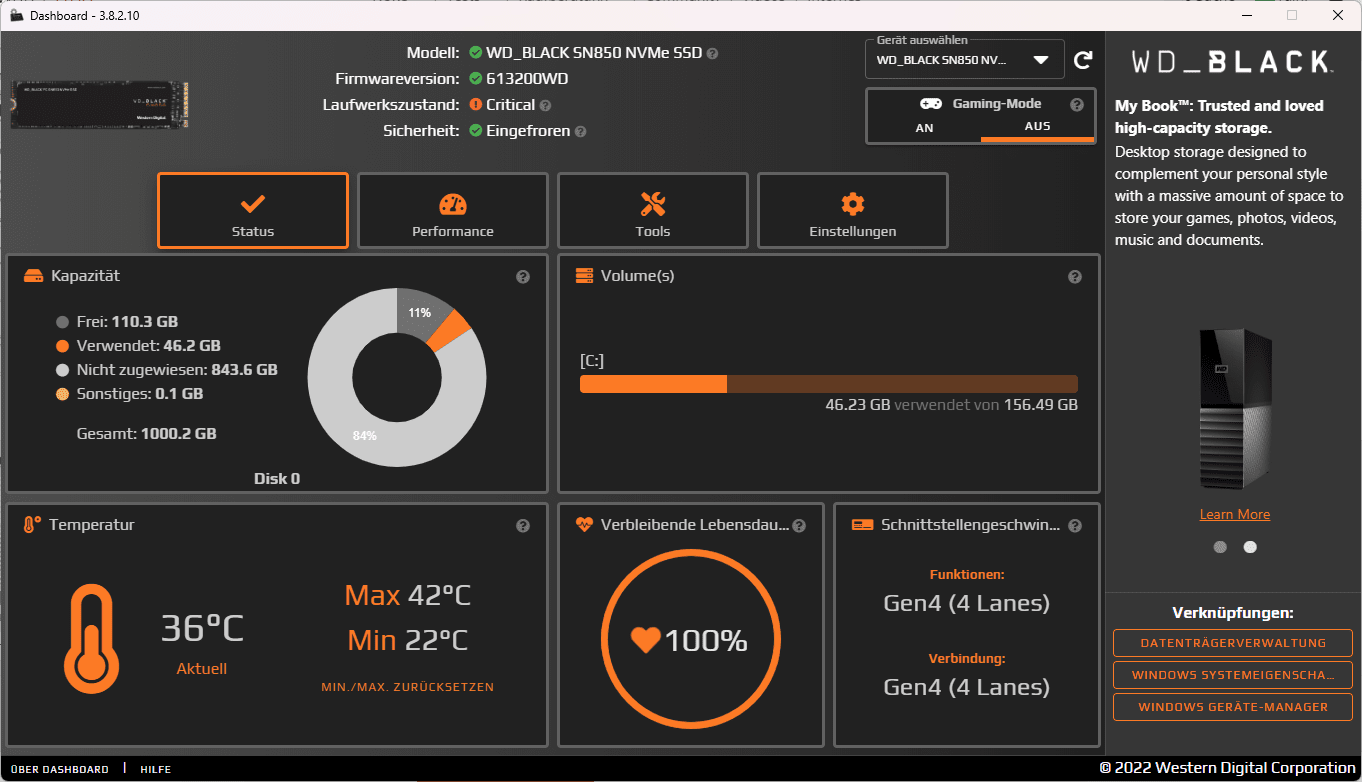Click green check icon beside Firmwareversion
1362x782 pixels.
point(476,79)
